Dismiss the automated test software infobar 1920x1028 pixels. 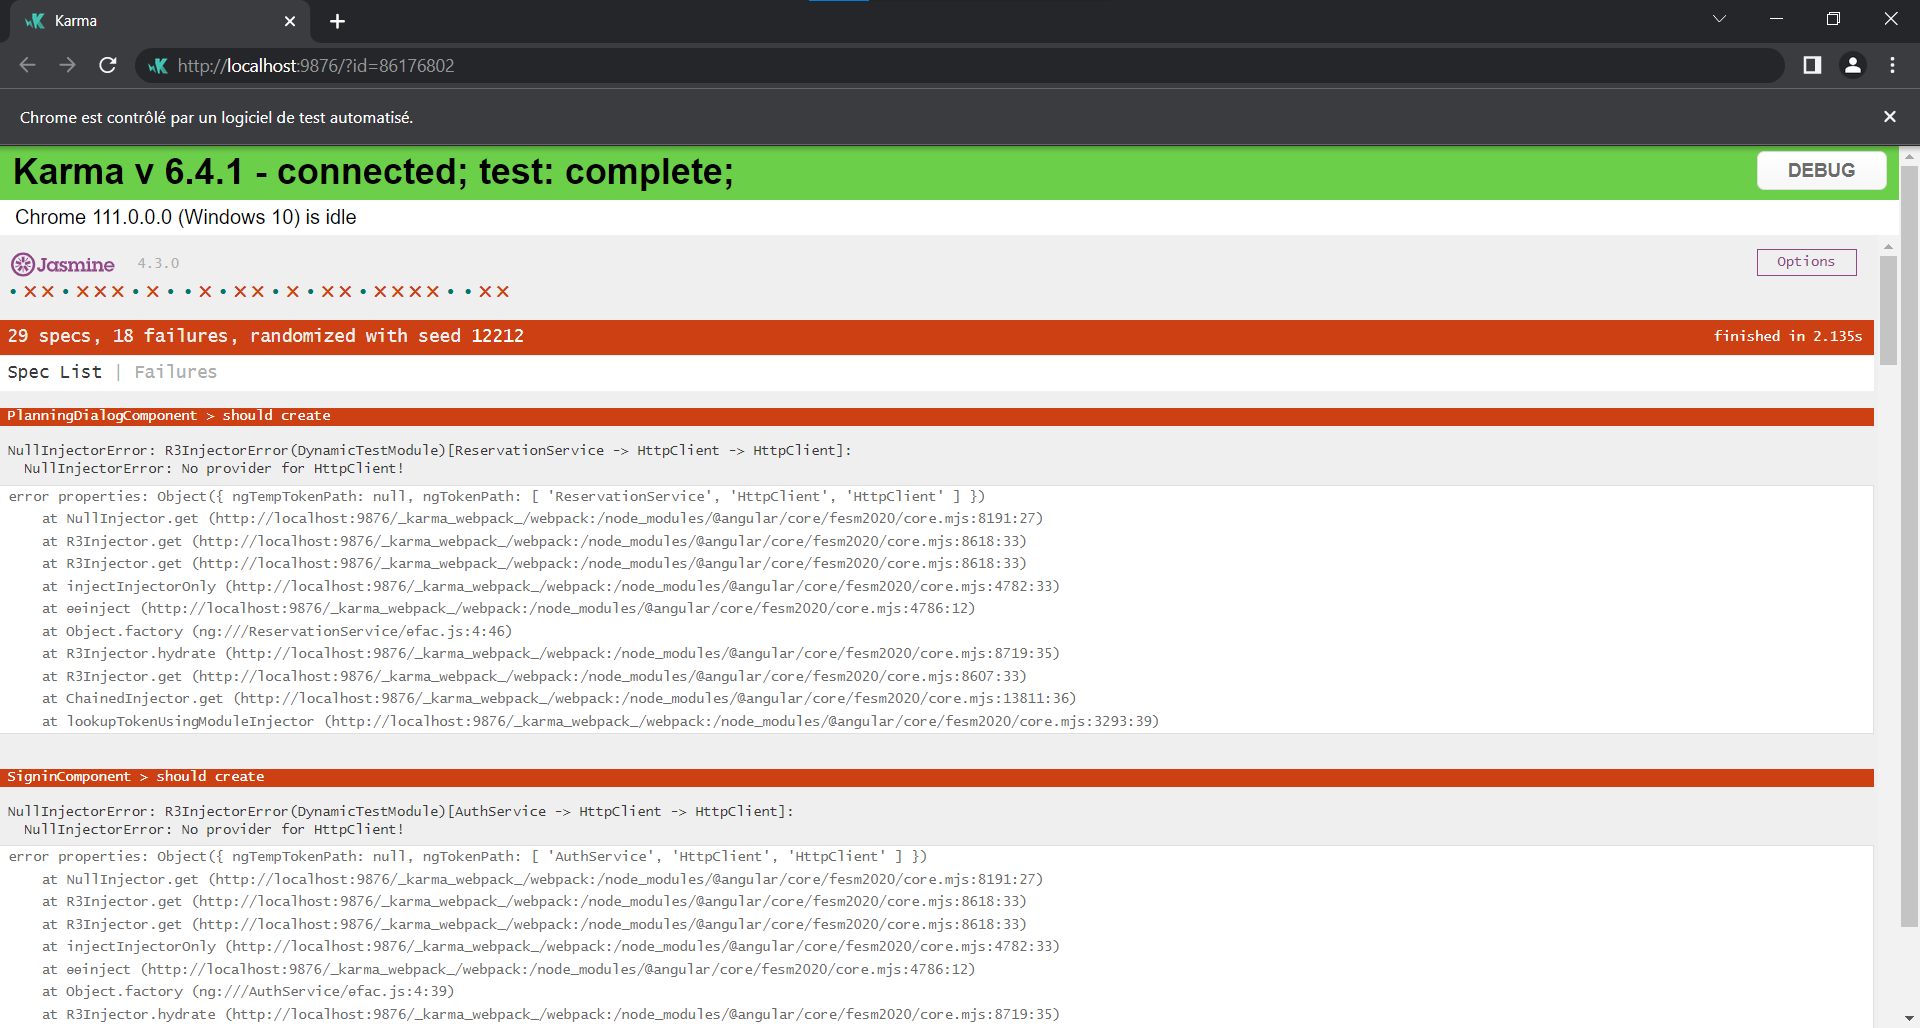click(1890, 117)
